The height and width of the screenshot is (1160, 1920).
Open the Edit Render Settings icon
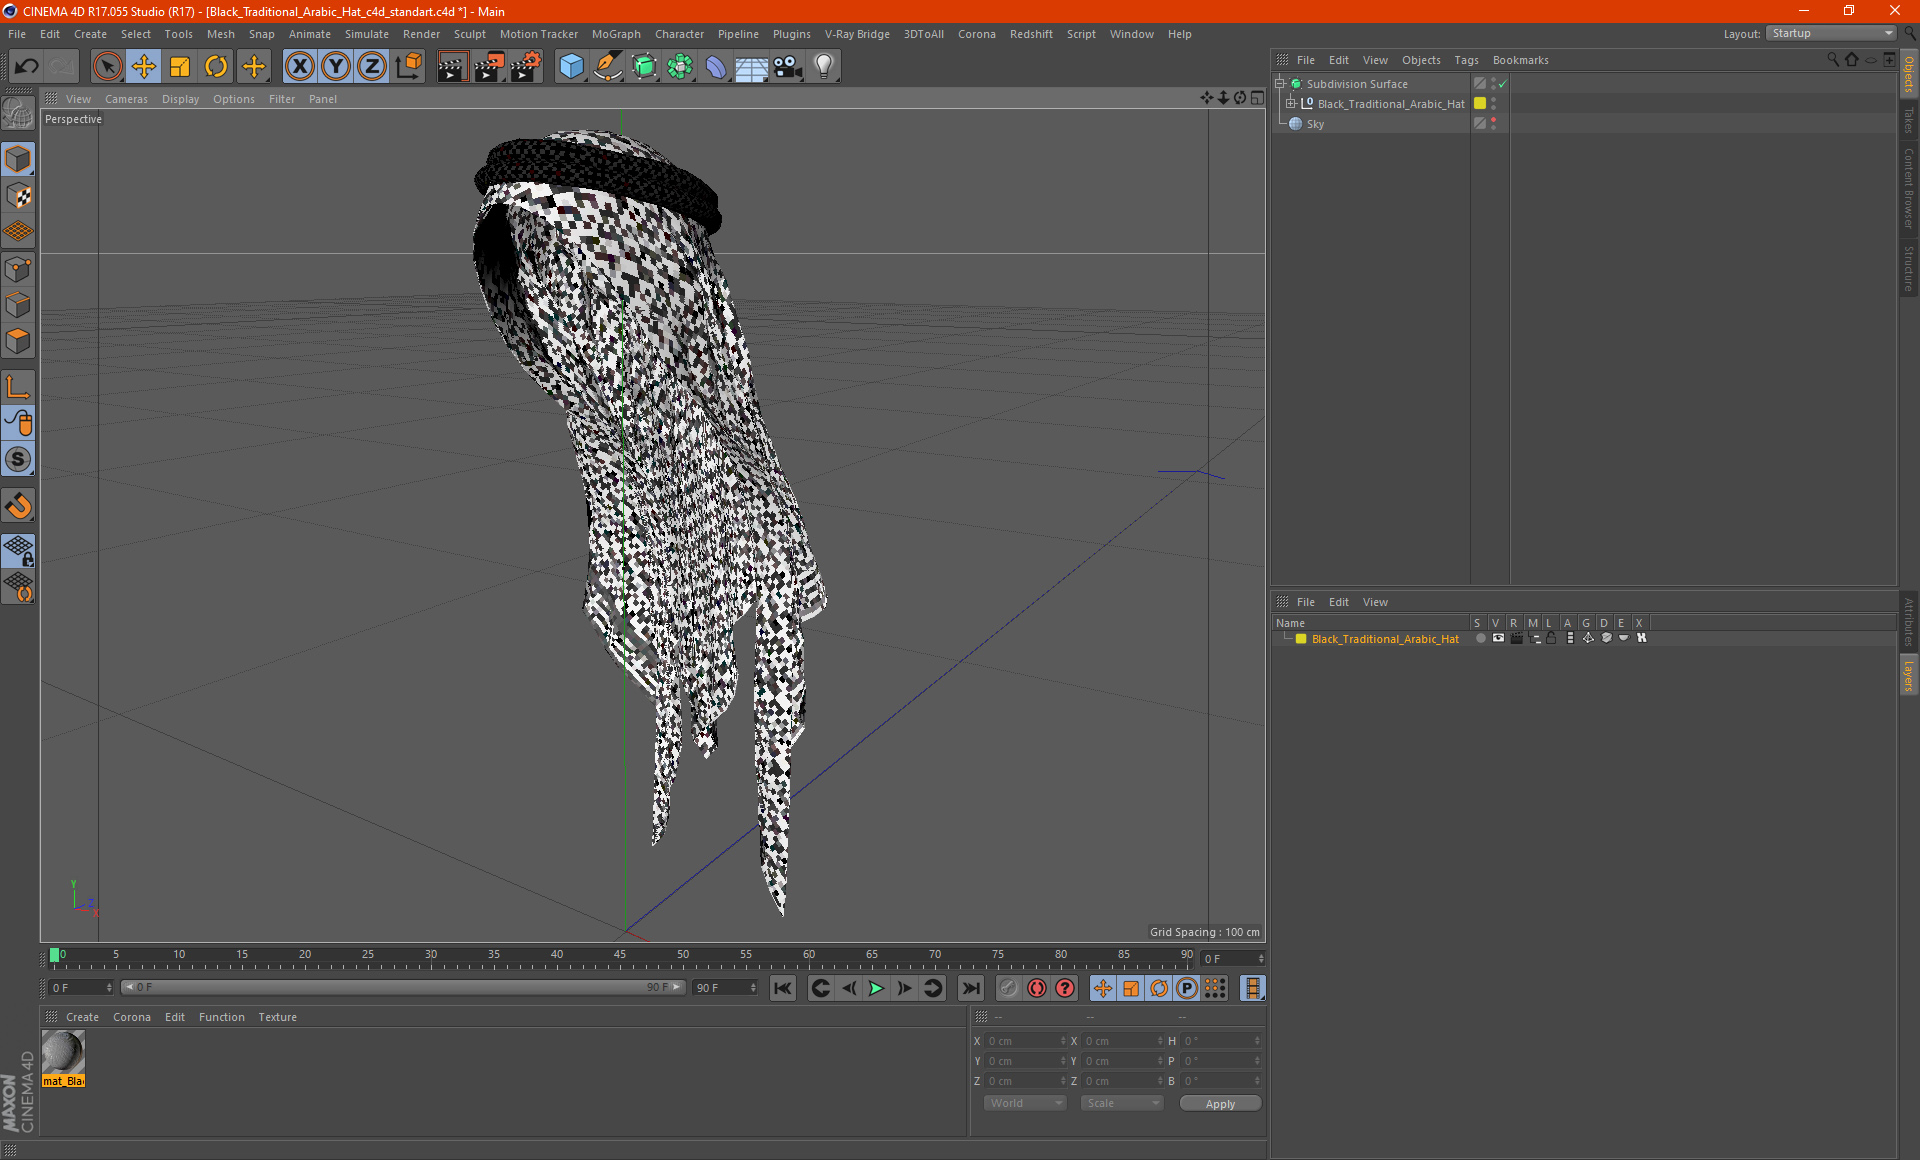(526, 67)
